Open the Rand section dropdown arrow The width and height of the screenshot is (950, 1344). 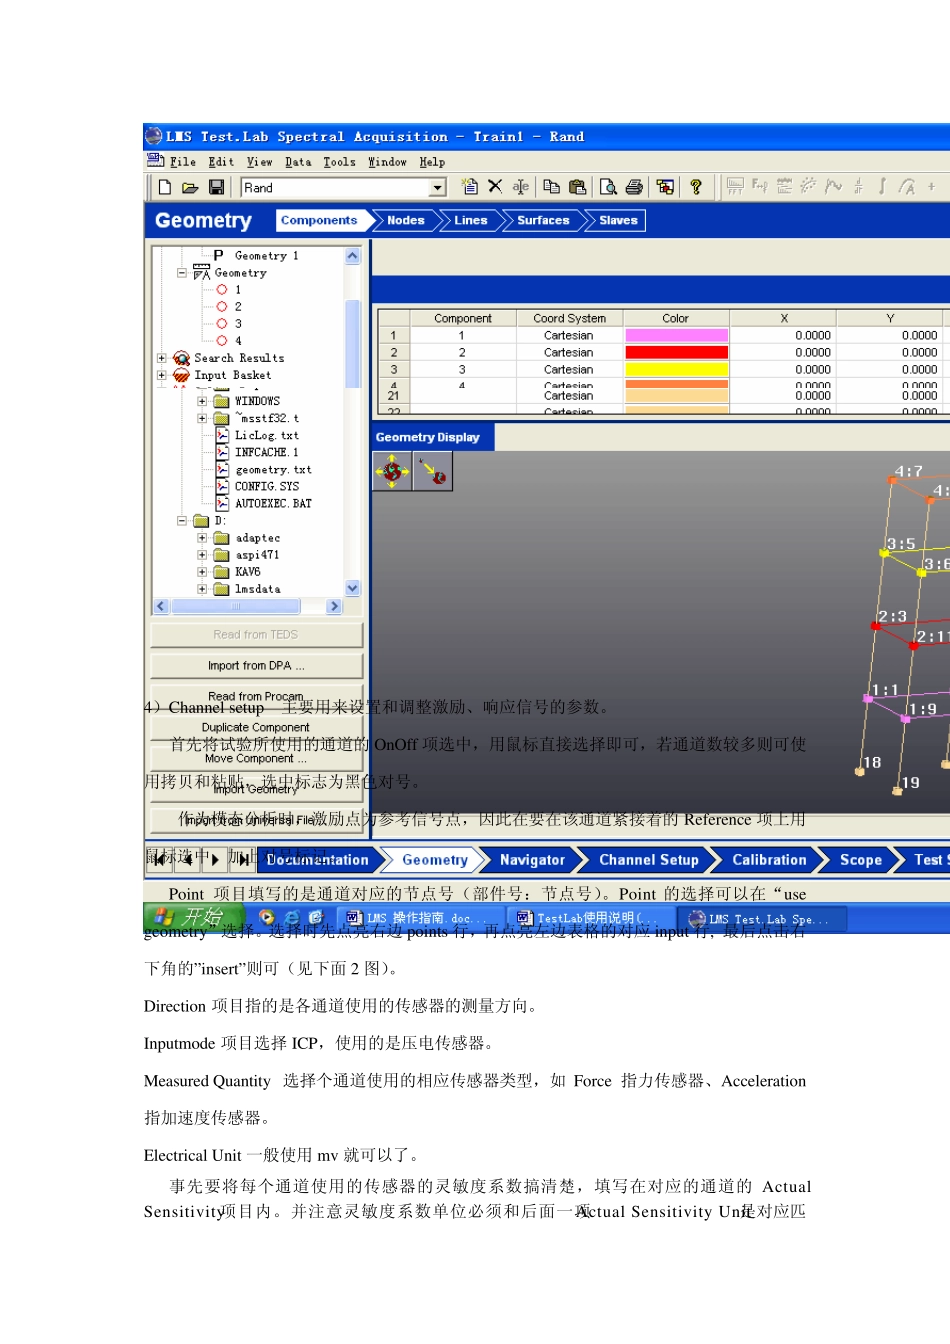(x=437, y=187)
